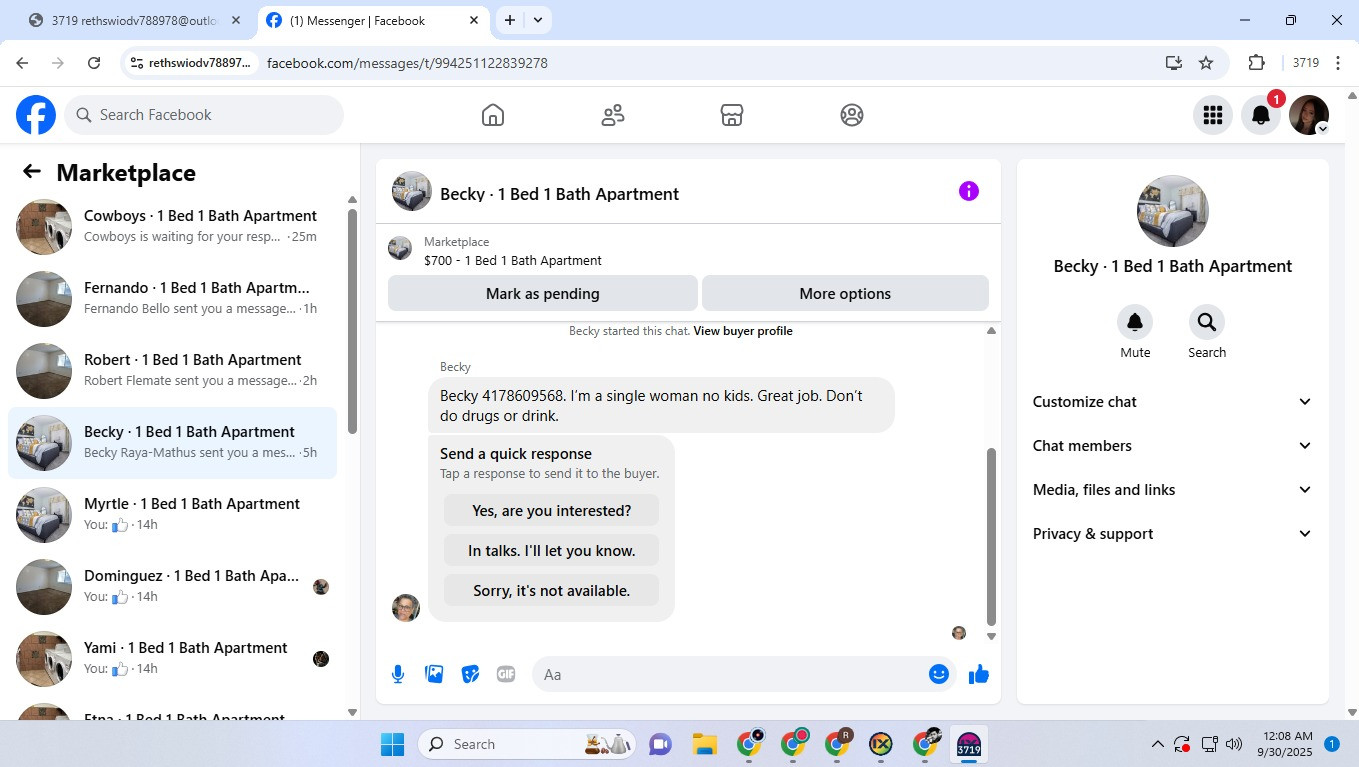Open the notifications bell
Viewport: 1359px width, 767px height.
point(1261,115)
